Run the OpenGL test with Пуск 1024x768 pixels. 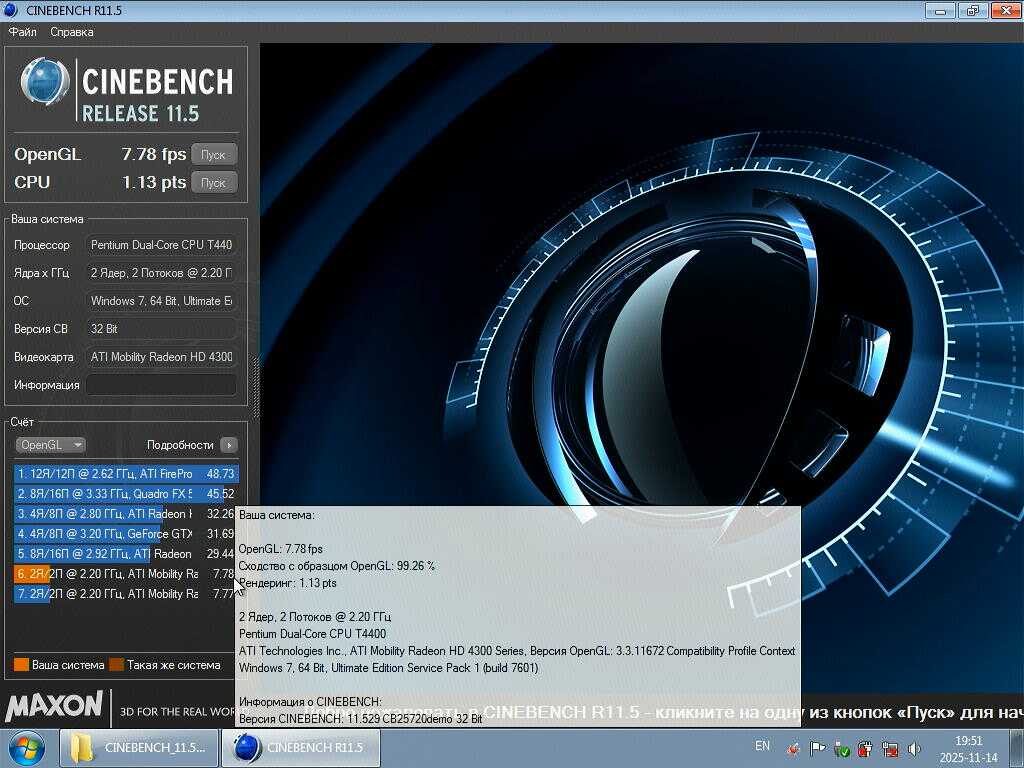pyautogui.click(x=213, y=155)
